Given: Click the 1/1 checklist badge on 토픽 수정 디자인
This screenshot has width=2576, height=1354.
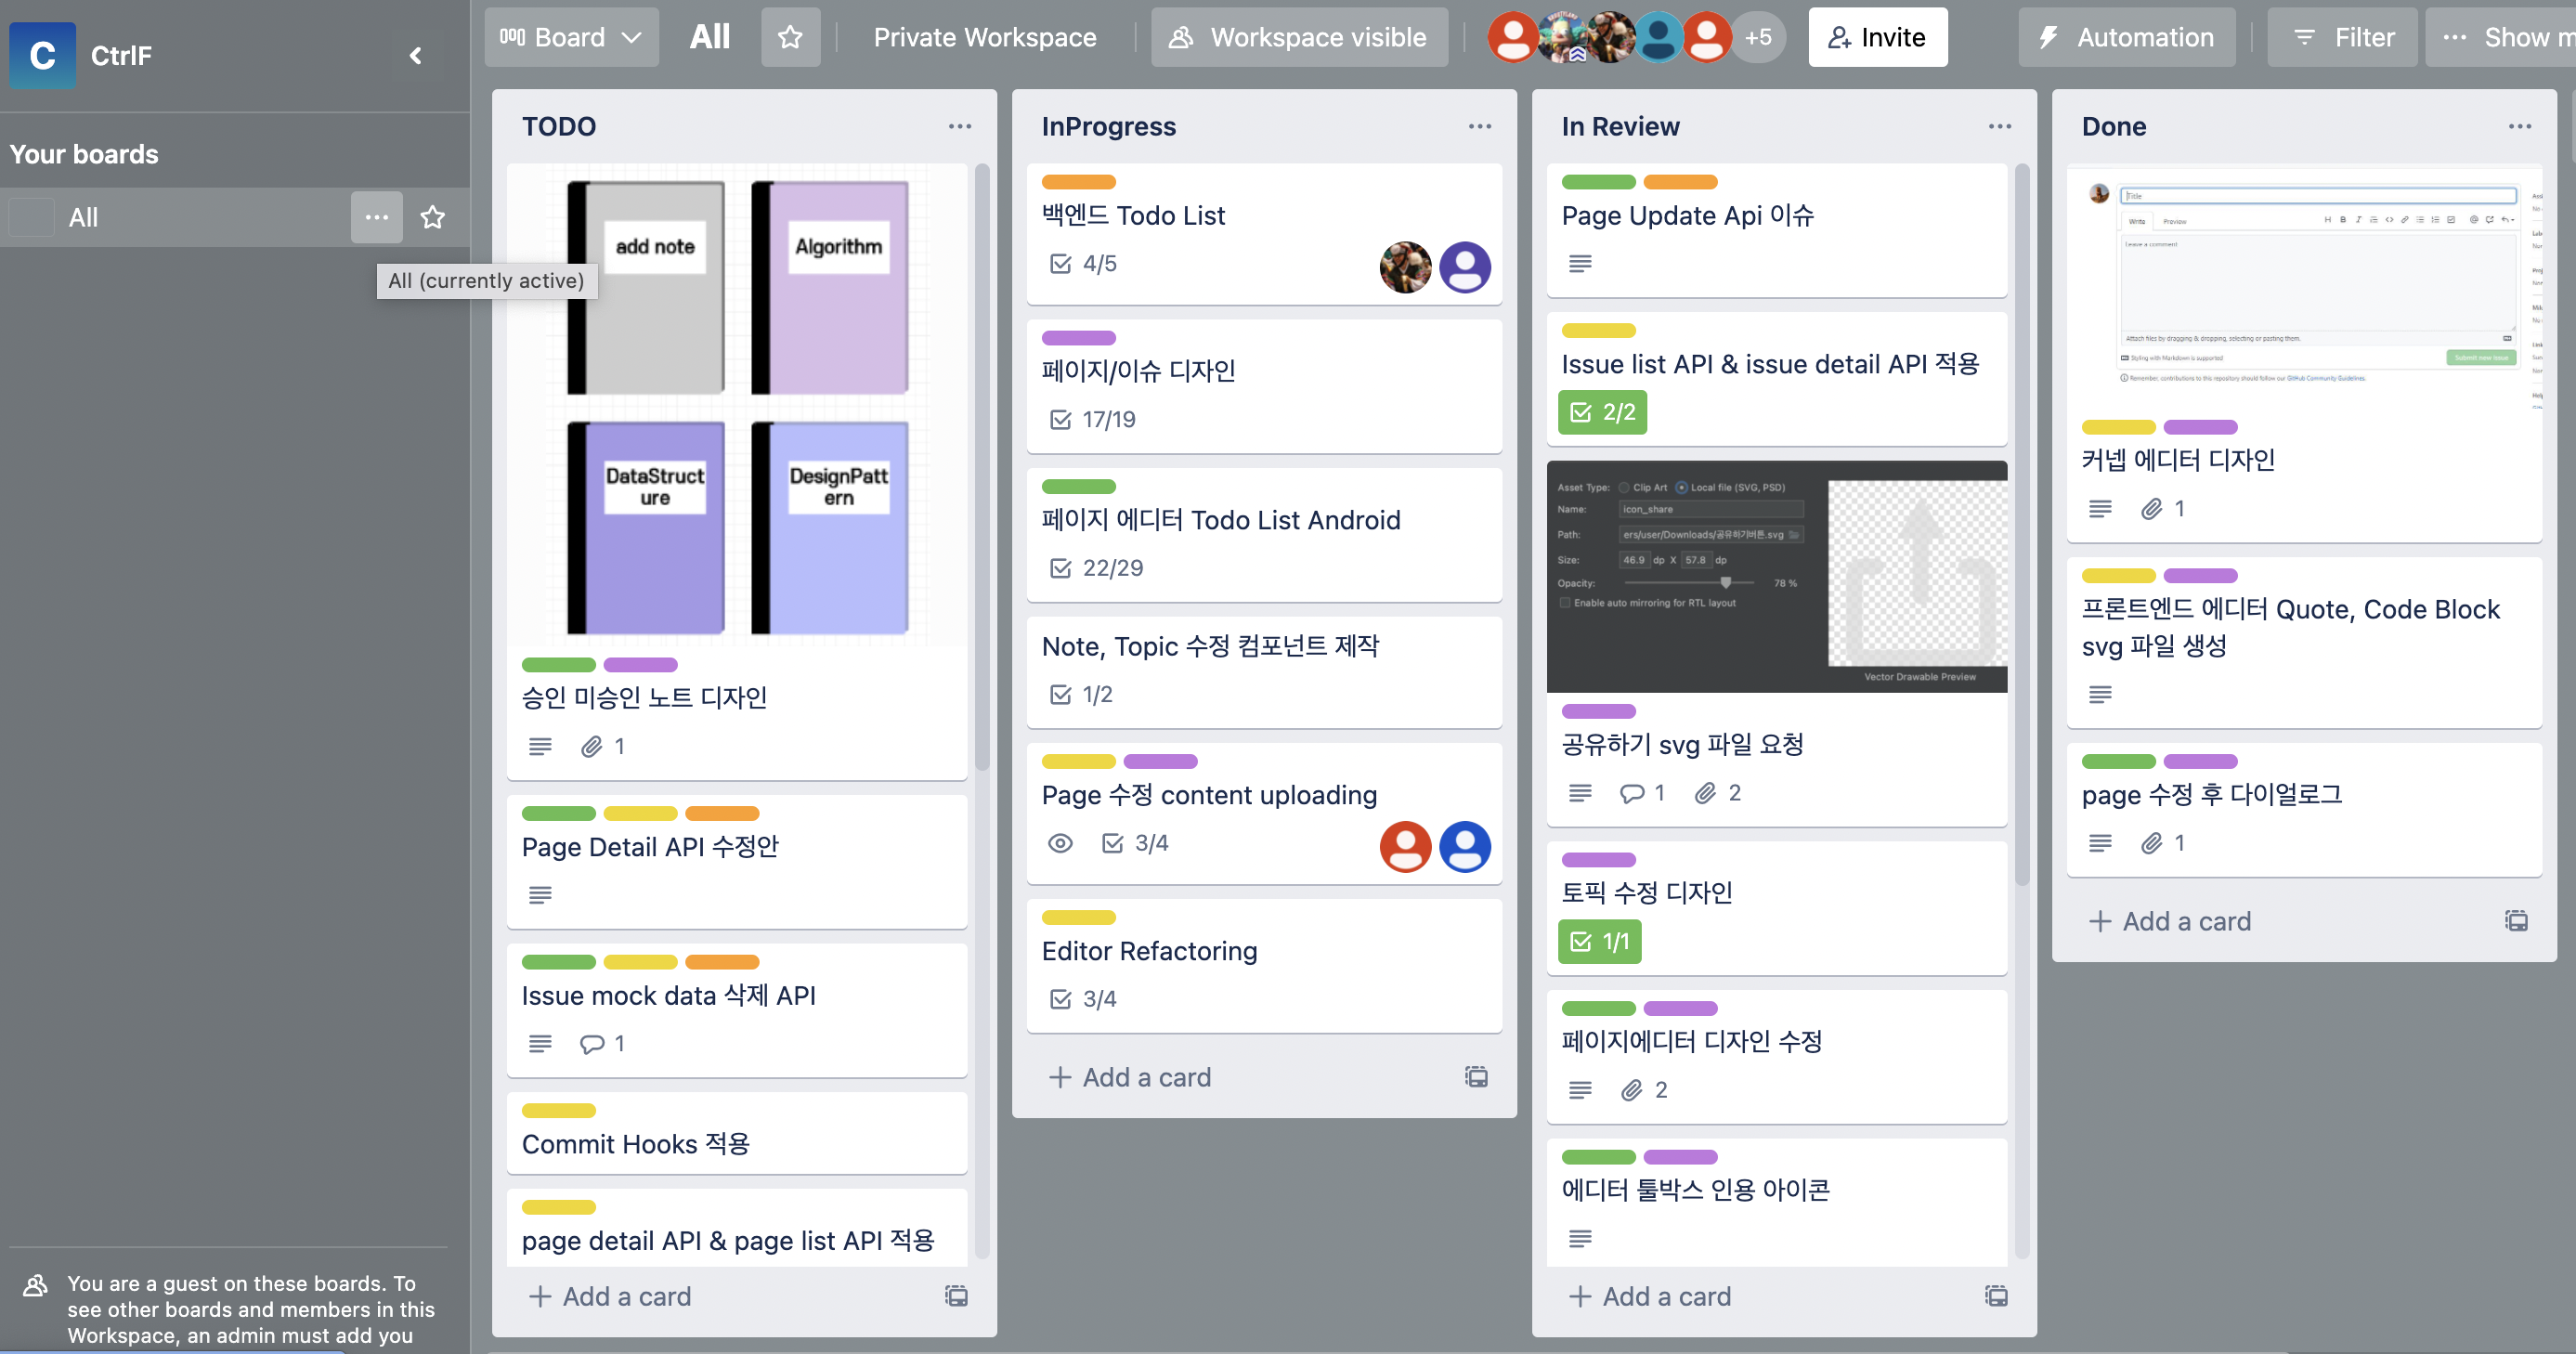Looking at the screenshot, I should click(x=1599, y=941).
